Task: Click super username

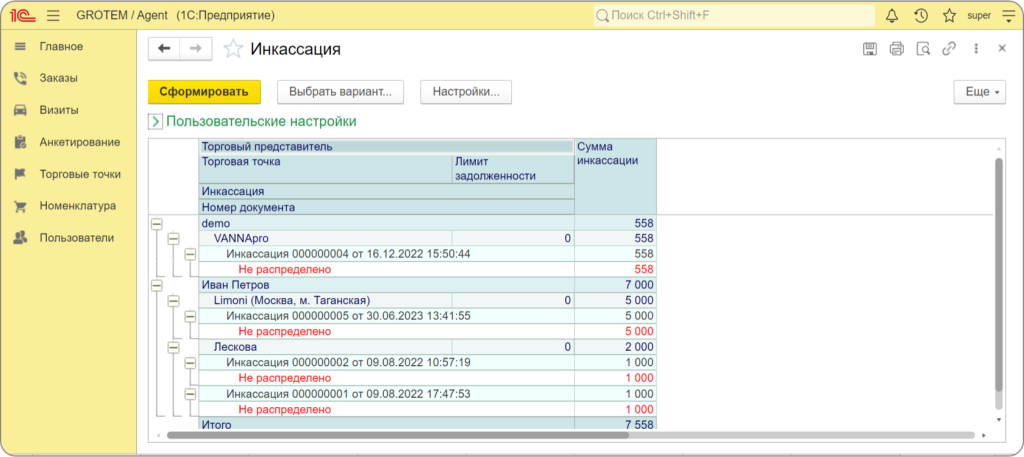Action: (x=979, y=16)
